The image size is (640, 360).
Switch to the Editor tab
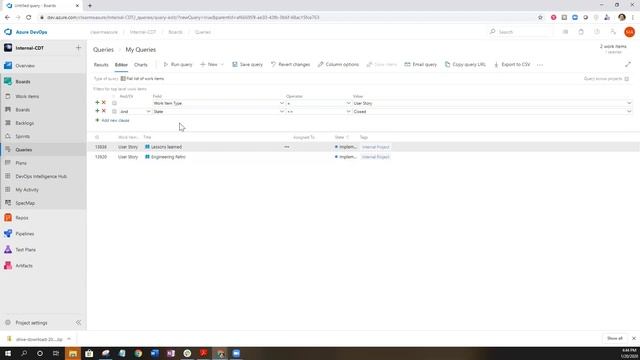[x=121, y=64]
